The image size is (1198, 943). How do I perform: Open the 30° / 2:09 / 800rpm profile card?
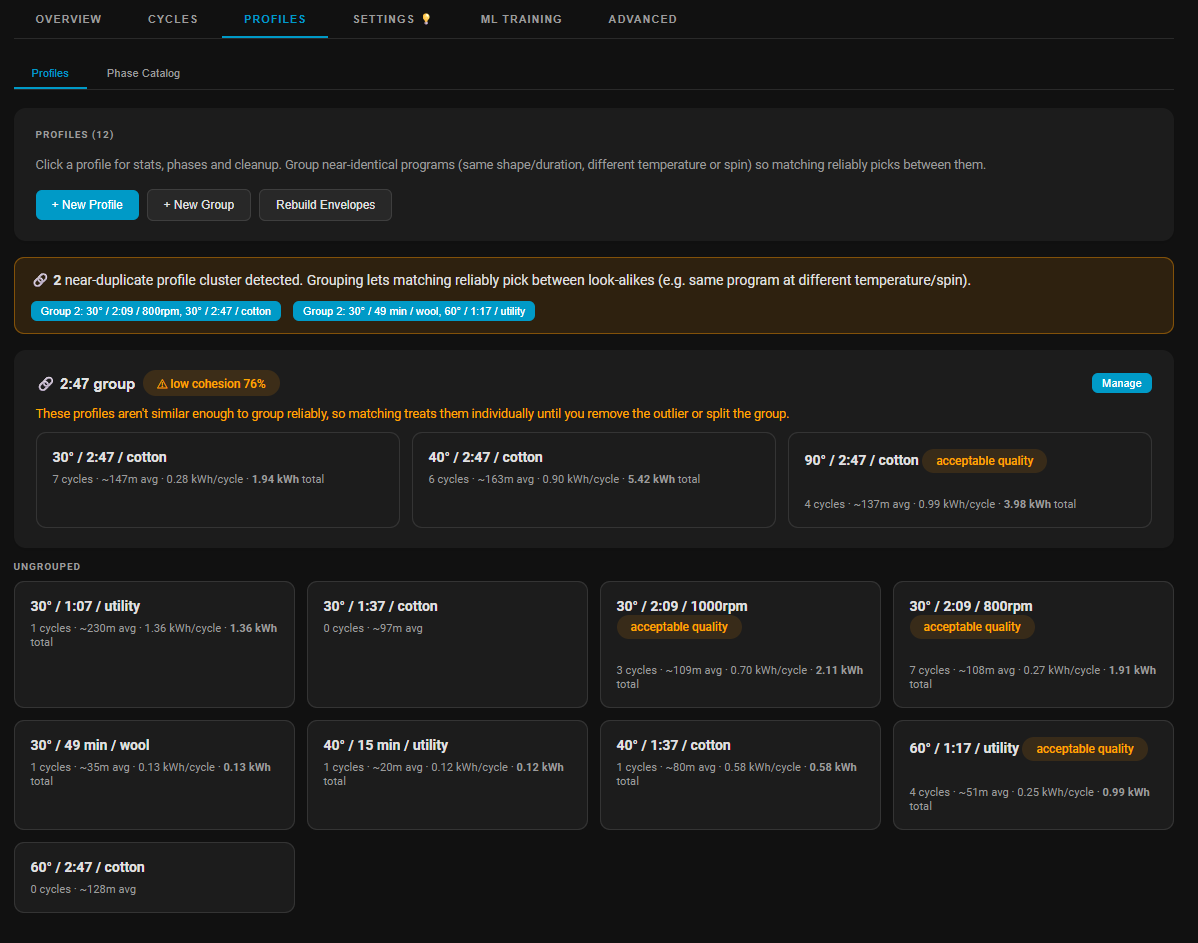tap(1033, 644)
